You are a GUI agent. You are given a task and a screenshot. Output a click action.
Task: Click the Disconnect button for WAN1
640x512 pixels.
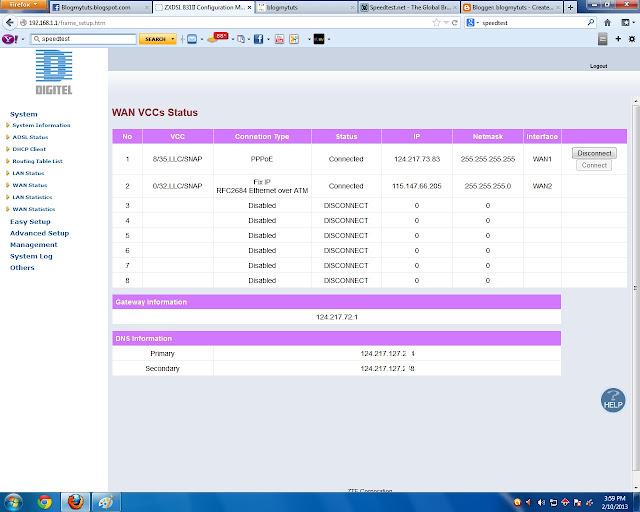click(x=594, y=153)
